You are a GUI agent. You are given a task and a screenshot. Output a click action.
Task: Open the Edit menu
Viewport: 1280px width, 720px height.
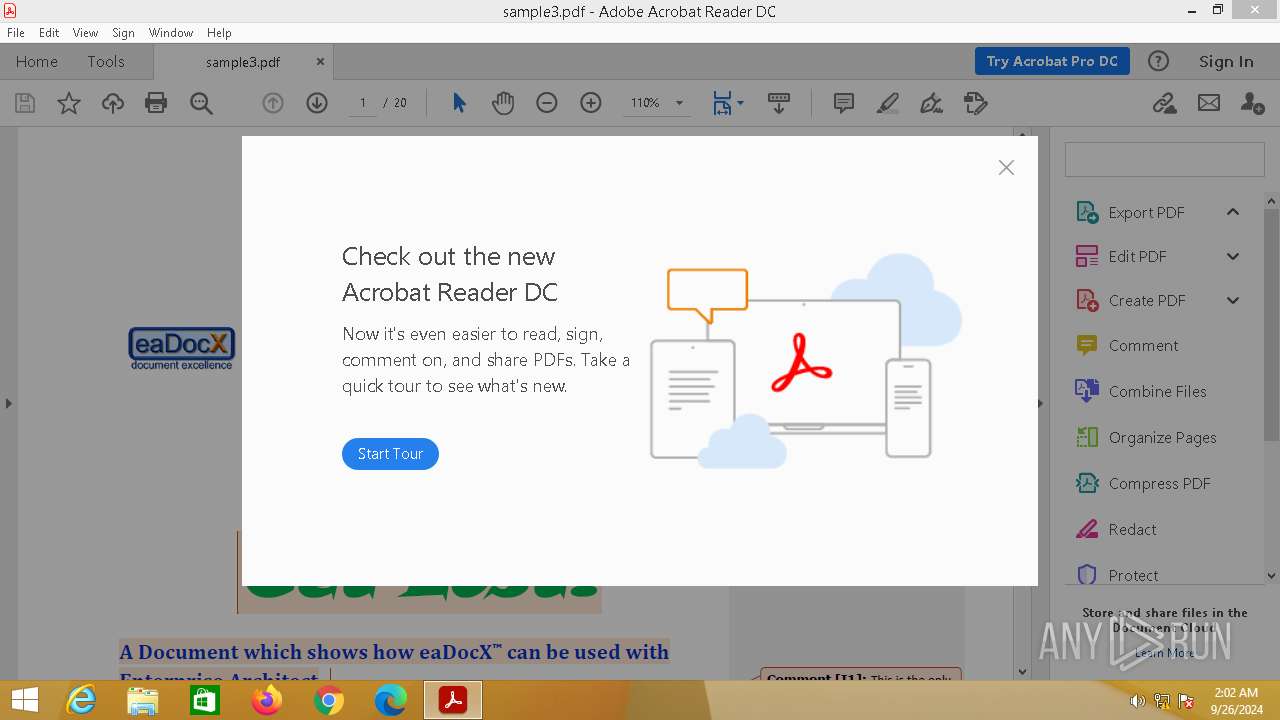pyautogui.click(x=49, y=33)
